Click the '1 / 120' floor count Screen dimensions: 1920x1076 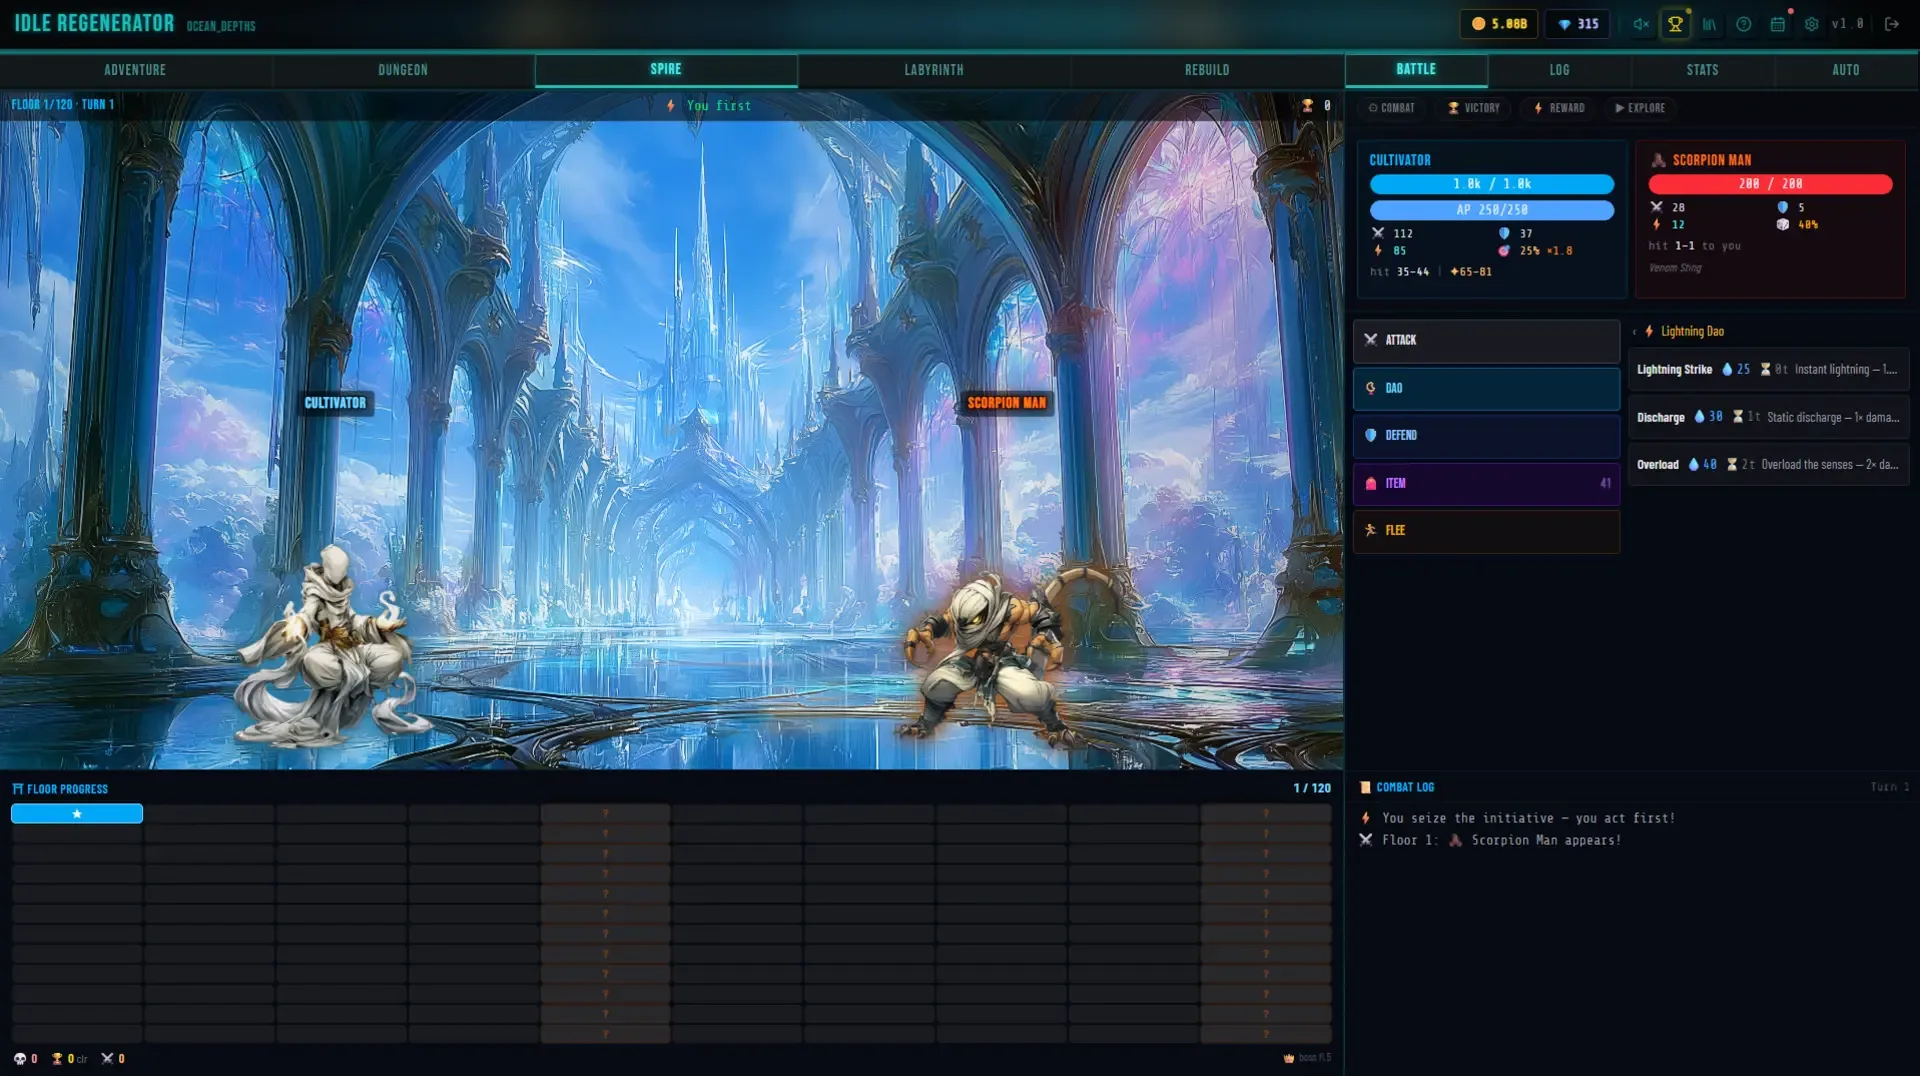click(1312, 788)
